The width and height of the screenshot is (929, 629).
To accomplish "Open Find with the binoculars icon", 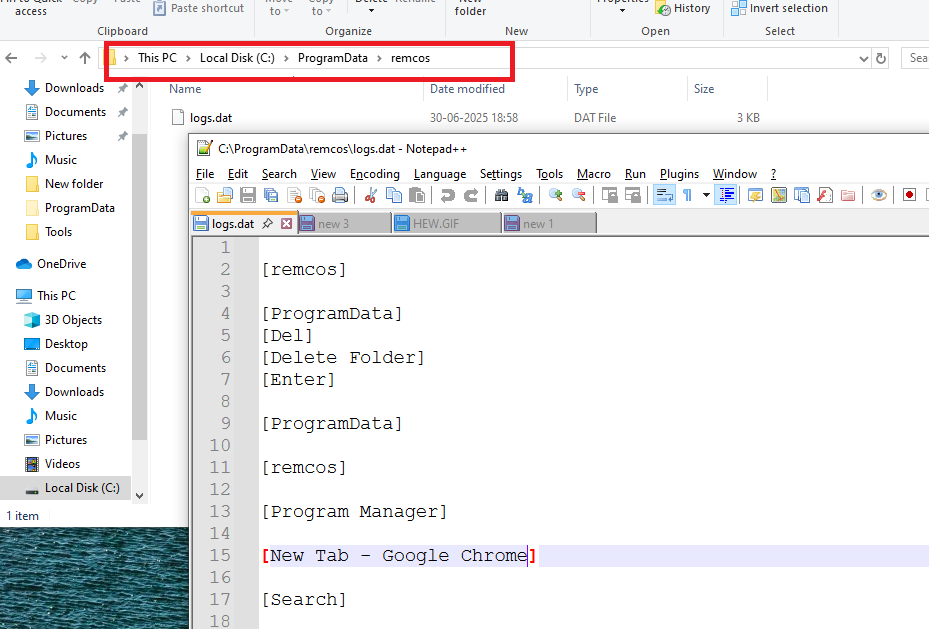I will point(501,195).
